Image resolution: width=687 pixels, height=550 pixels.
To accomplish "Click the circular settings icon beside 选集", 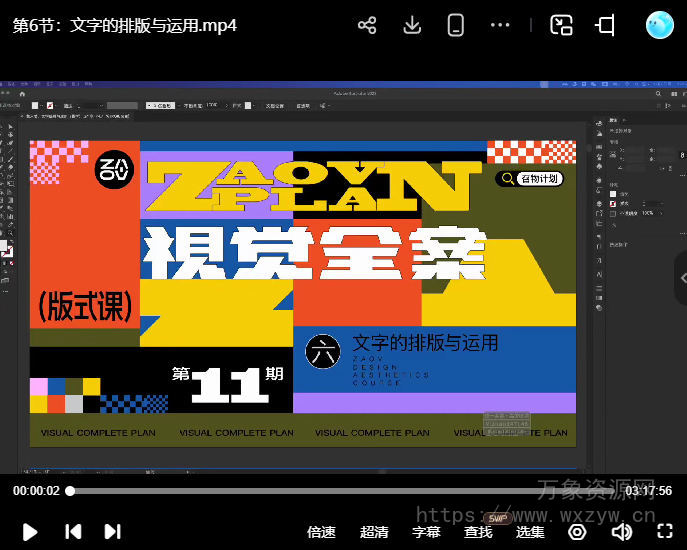I will coord(577,532).
